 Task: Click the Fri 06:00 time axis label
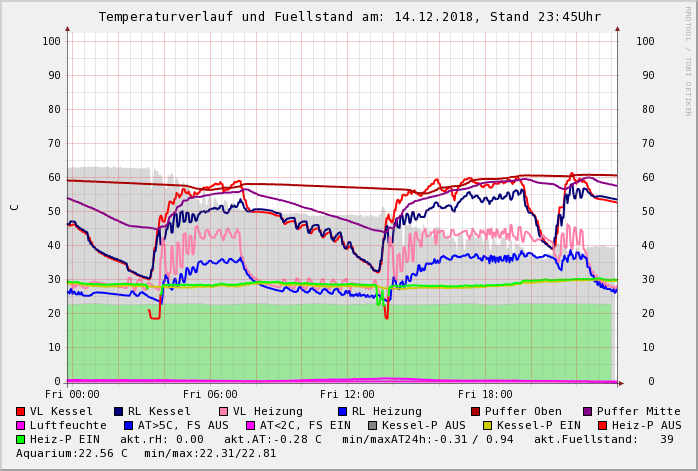[x=210, y=394]
